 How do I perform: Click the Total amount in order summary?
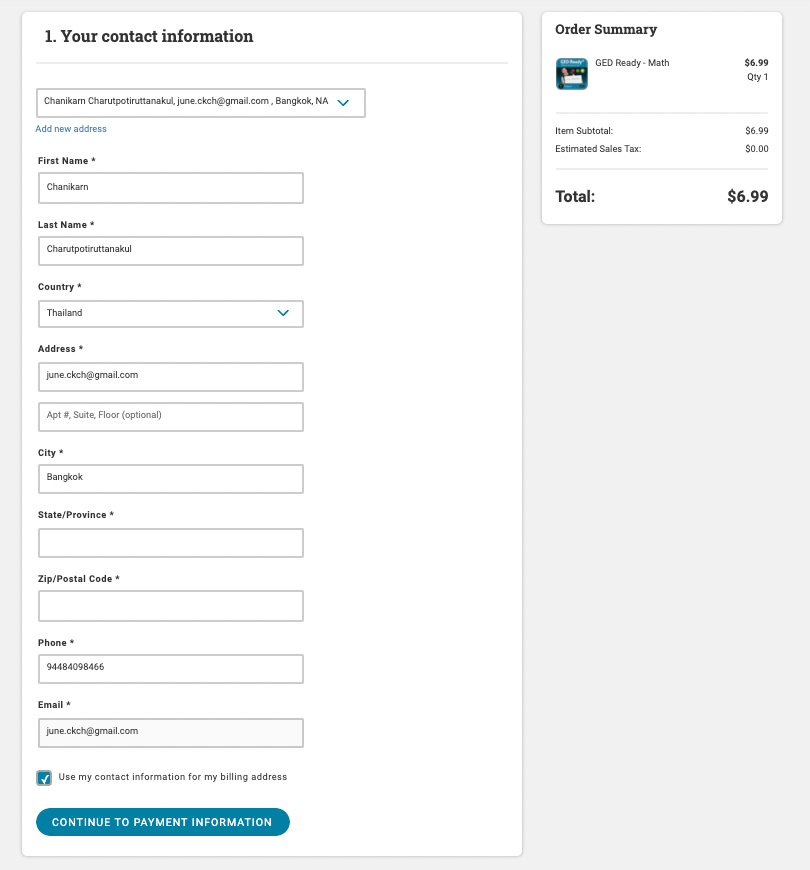(x=747, y=196)
